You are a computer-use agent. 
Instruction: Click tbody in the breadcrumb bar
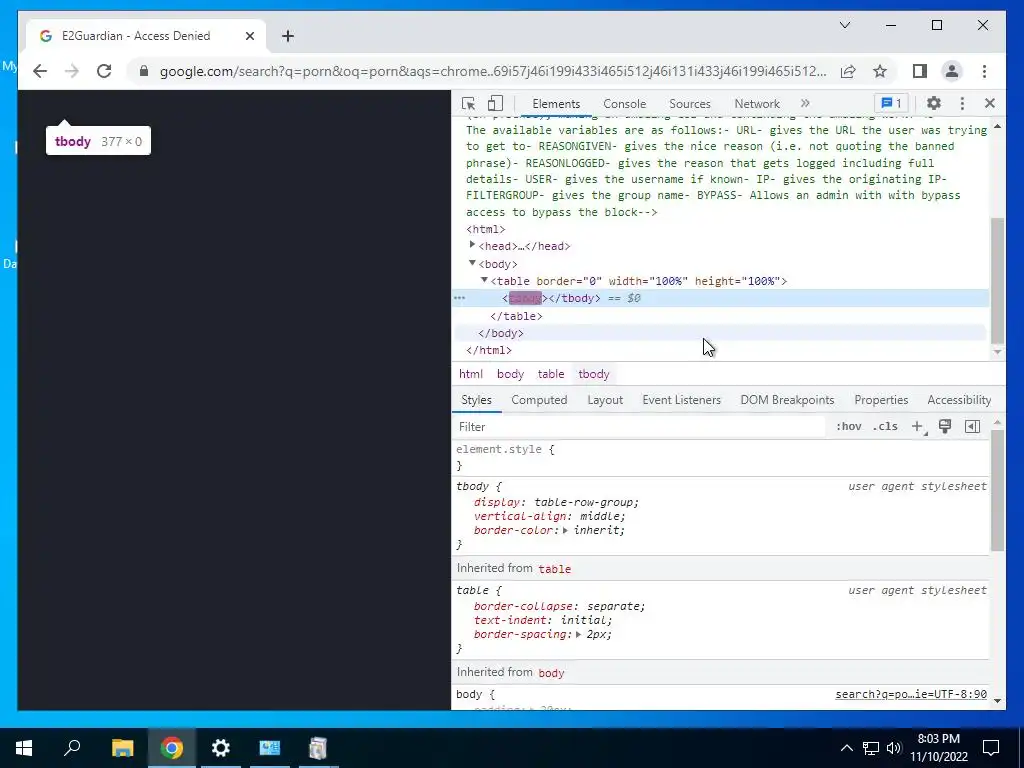click(x=594, y=374)
